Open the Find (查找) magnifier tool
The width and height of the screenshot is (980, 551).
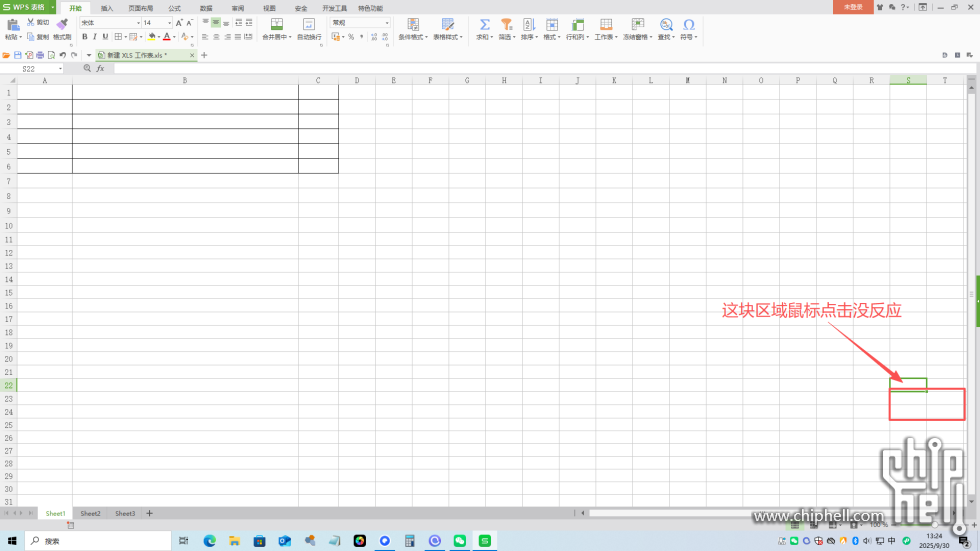tap(665, 24)
